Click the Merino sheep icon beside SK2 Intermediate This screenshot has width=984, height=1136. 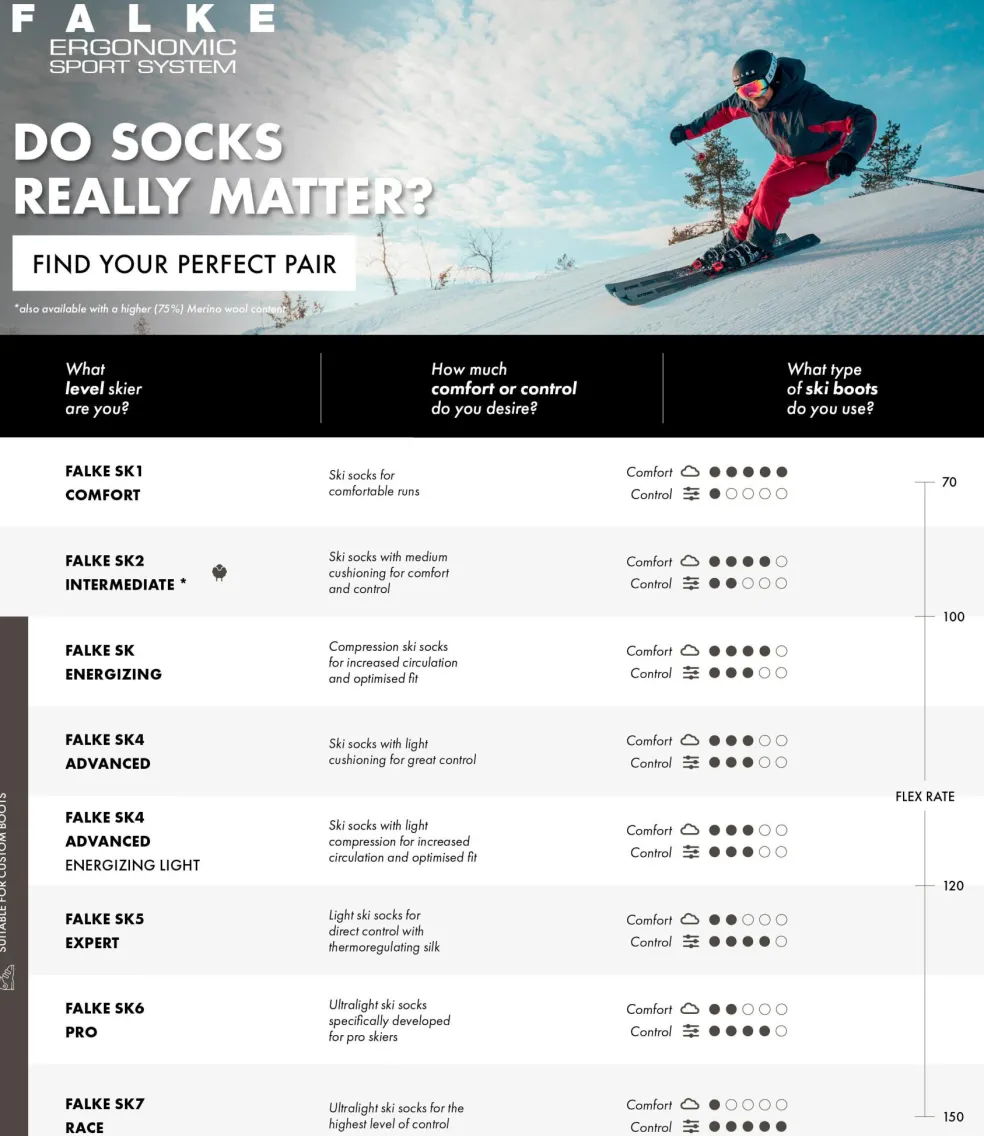220,573
